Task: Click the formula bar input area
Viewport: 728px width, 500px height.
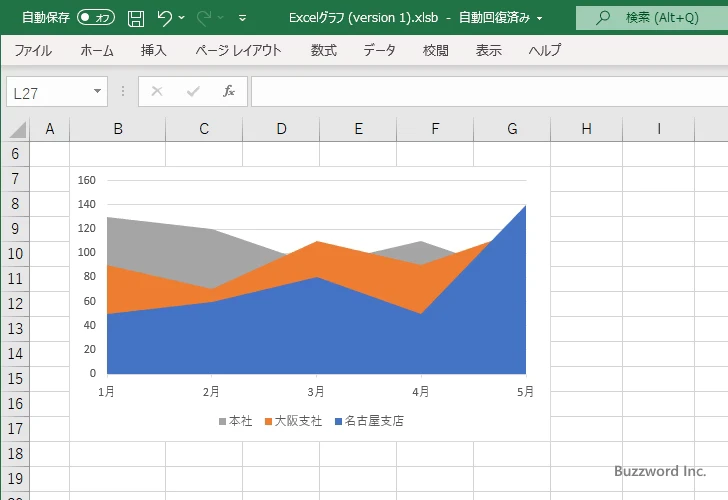Action: [x=490, y=92]
